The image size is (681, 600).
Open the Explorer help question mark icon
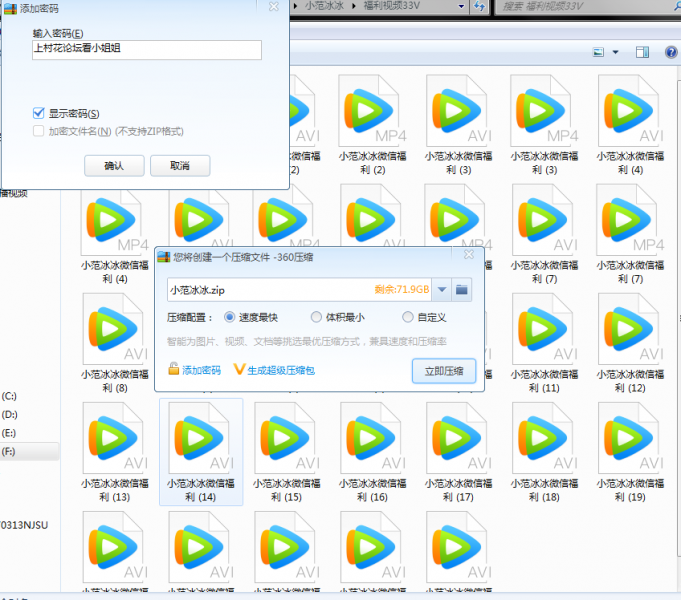671,52
